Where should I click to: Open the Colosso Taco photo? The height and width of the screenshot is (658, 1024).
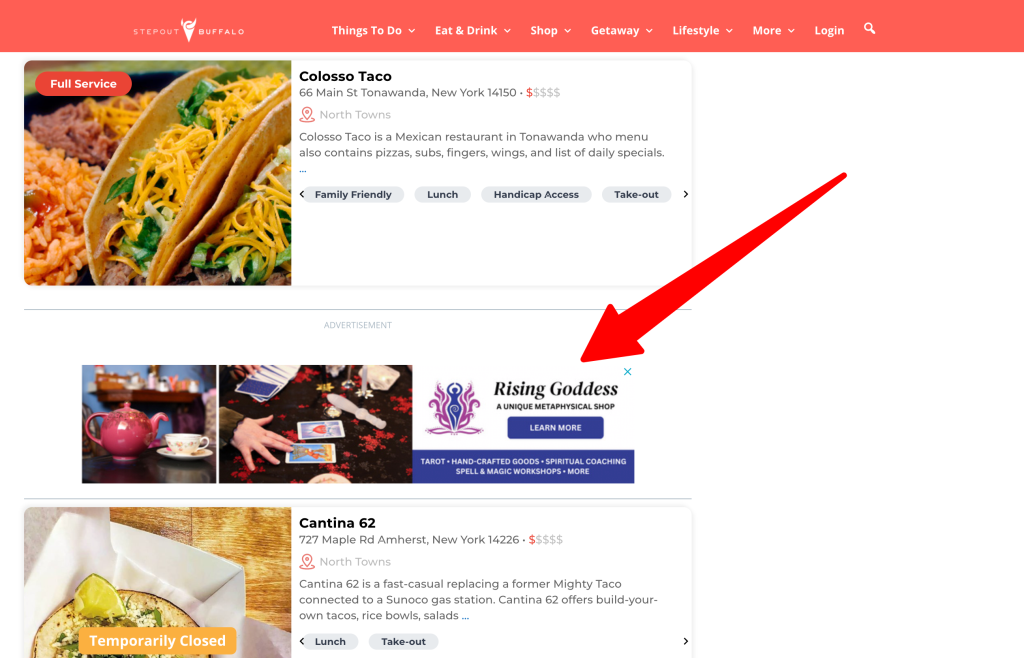tap(157, 173)
